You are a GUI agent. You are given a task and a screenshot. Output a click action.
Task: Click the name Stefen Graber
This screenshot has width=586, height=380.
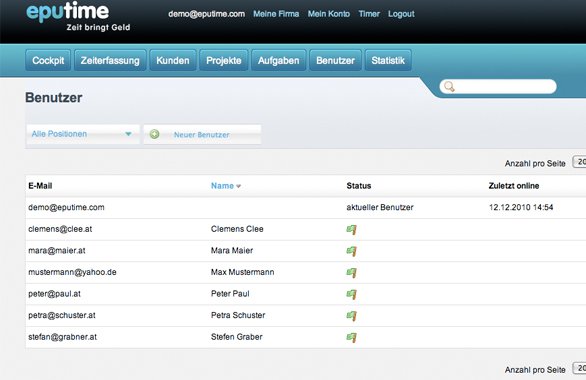pos(237,337)
